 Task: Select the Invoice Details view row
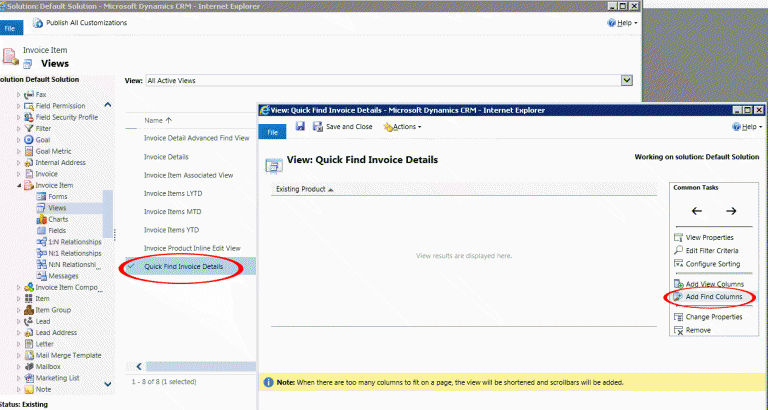coord(166,157)
